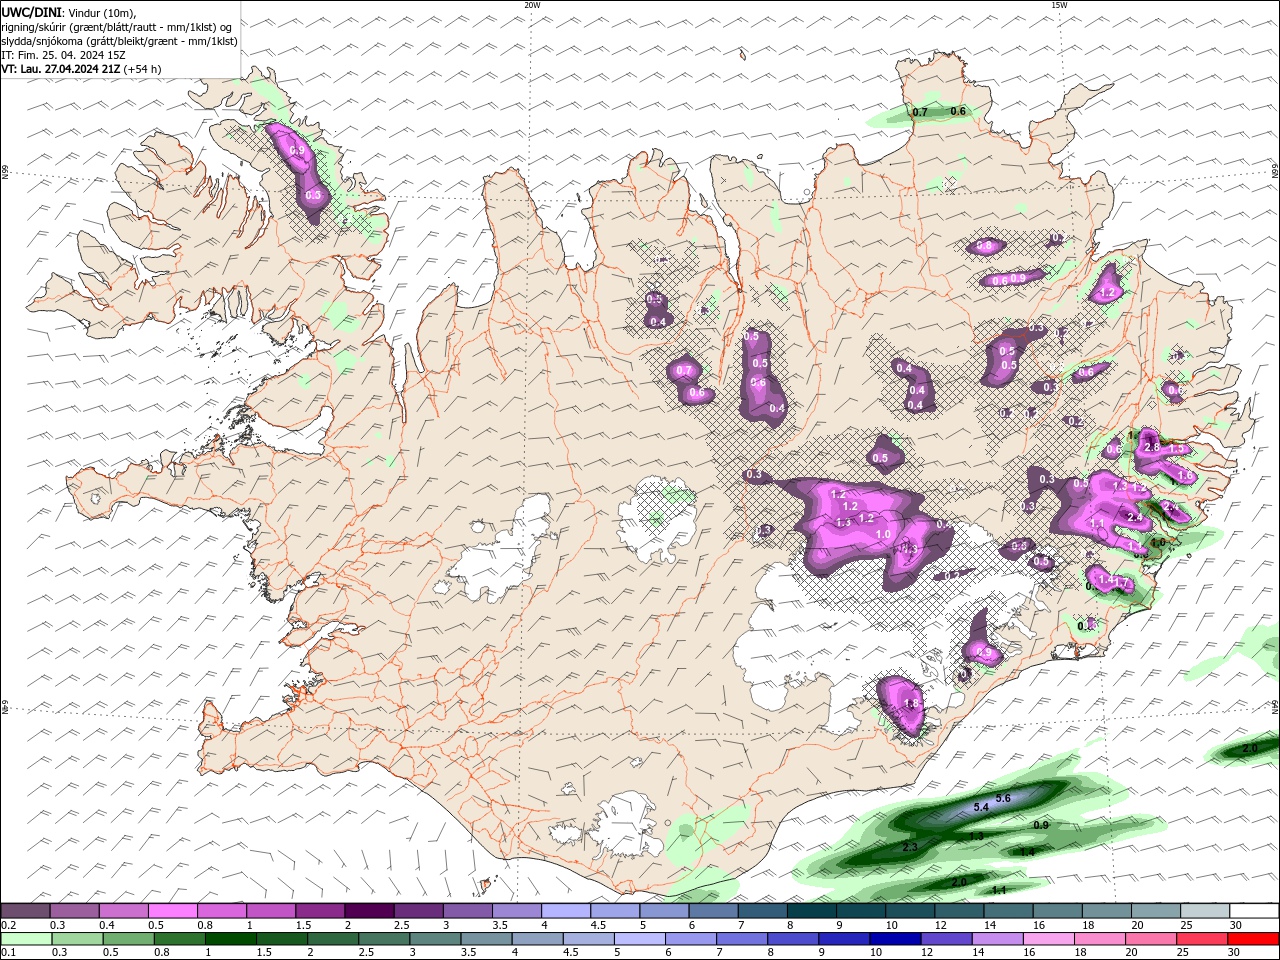Pick the dark purple swatch above 2 in upper legend
The height and width of the screenshot is (960, 1280).
[370, 911]
